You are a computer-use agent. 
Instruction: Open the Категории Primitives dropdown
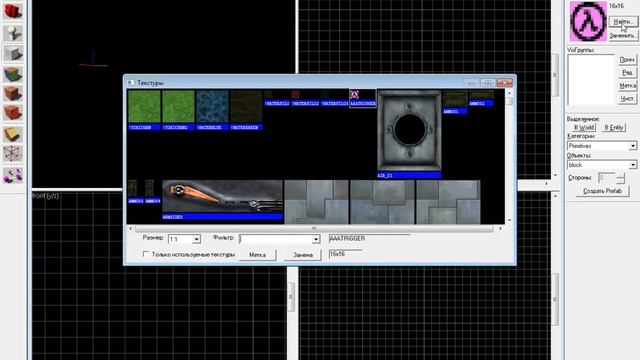point(602,146)
